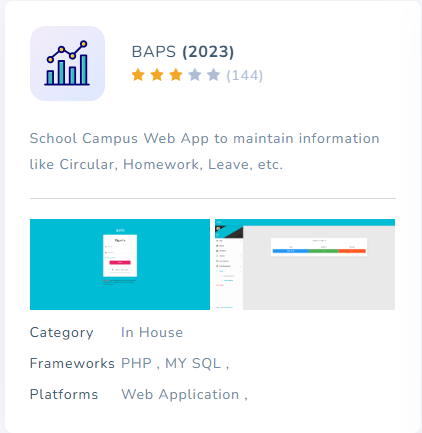
Task: Click the second gold star
Action: tap(157, 75)
